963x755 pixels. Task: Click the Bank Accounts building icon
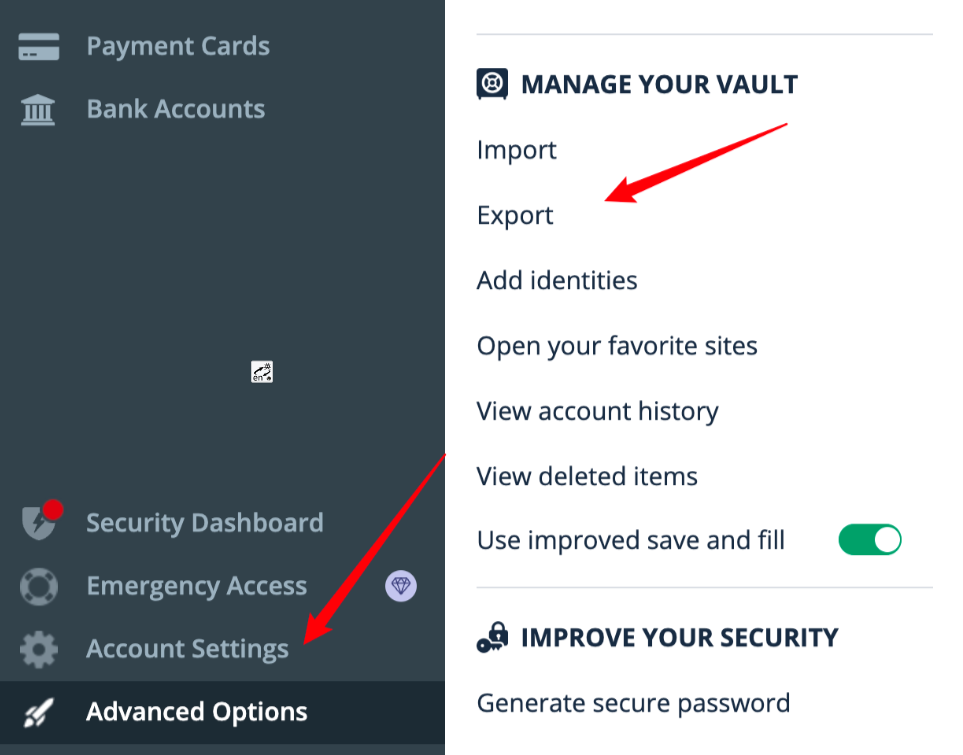click(38, 110)
